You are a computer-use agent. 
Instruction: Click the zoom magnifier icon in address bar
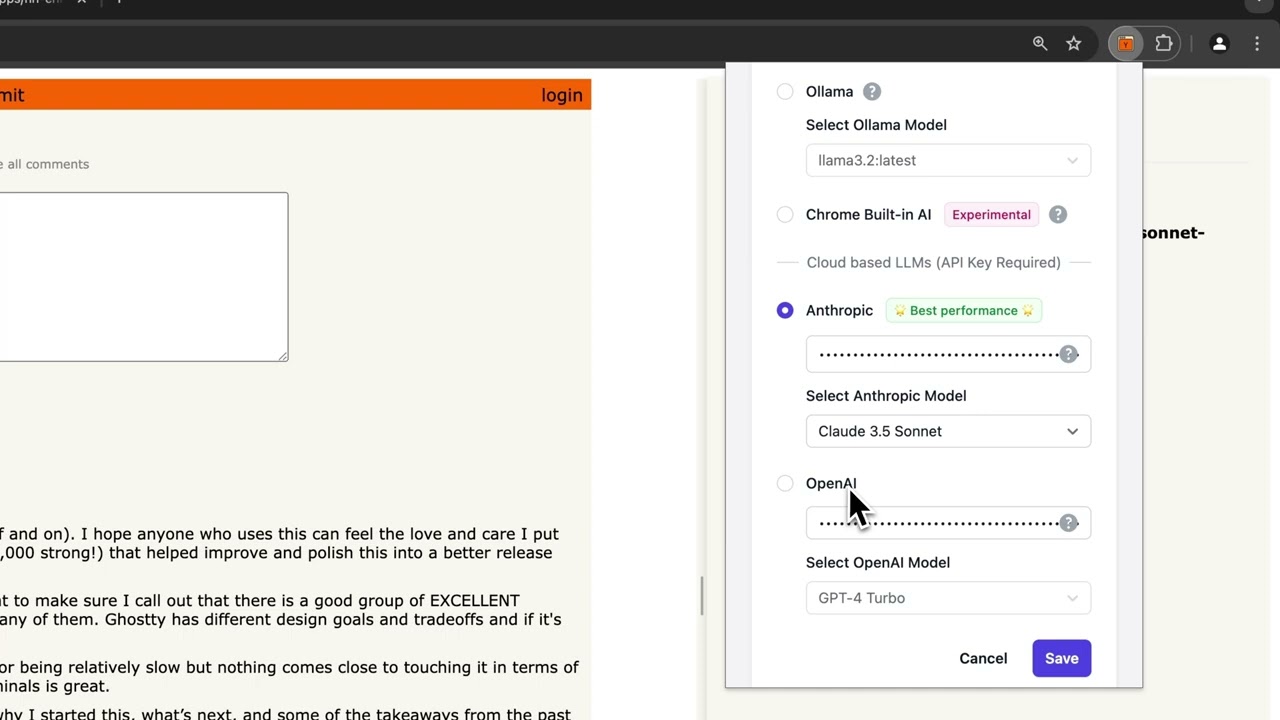coord(1040,43)
